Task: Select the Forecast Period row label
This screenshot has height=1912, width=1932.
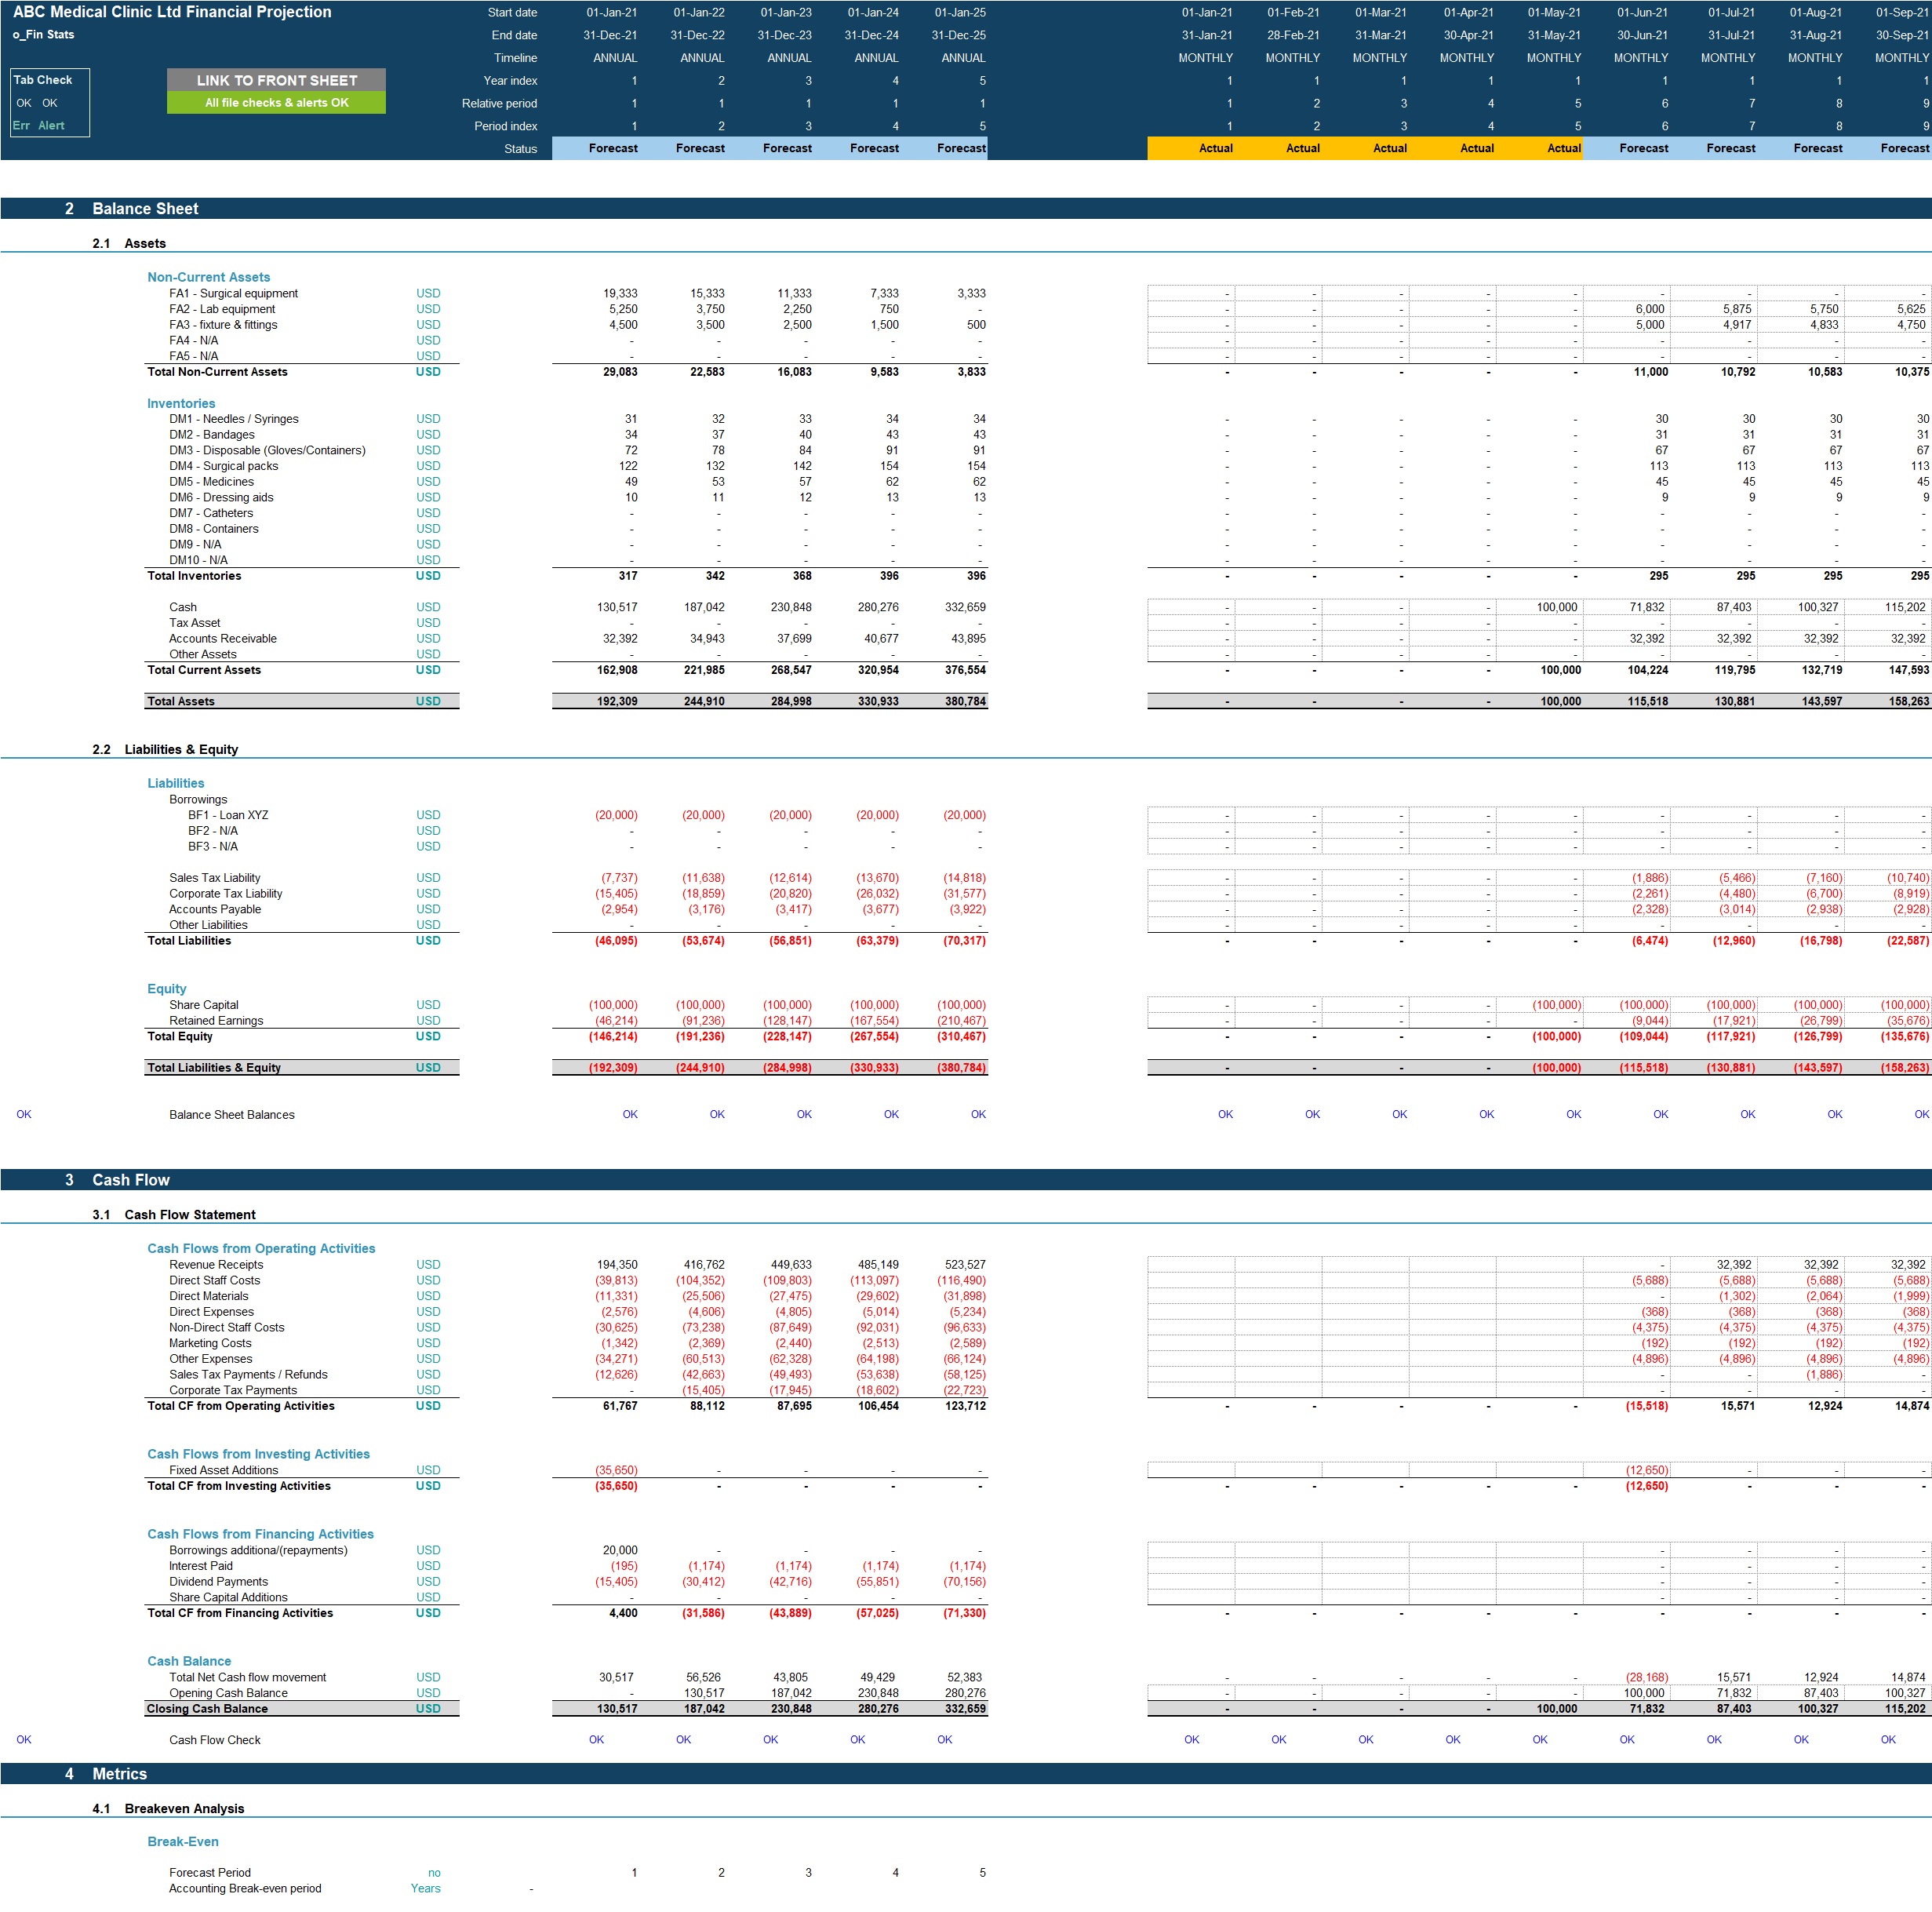Action: pyautogui.click(x=209, y=1873)
